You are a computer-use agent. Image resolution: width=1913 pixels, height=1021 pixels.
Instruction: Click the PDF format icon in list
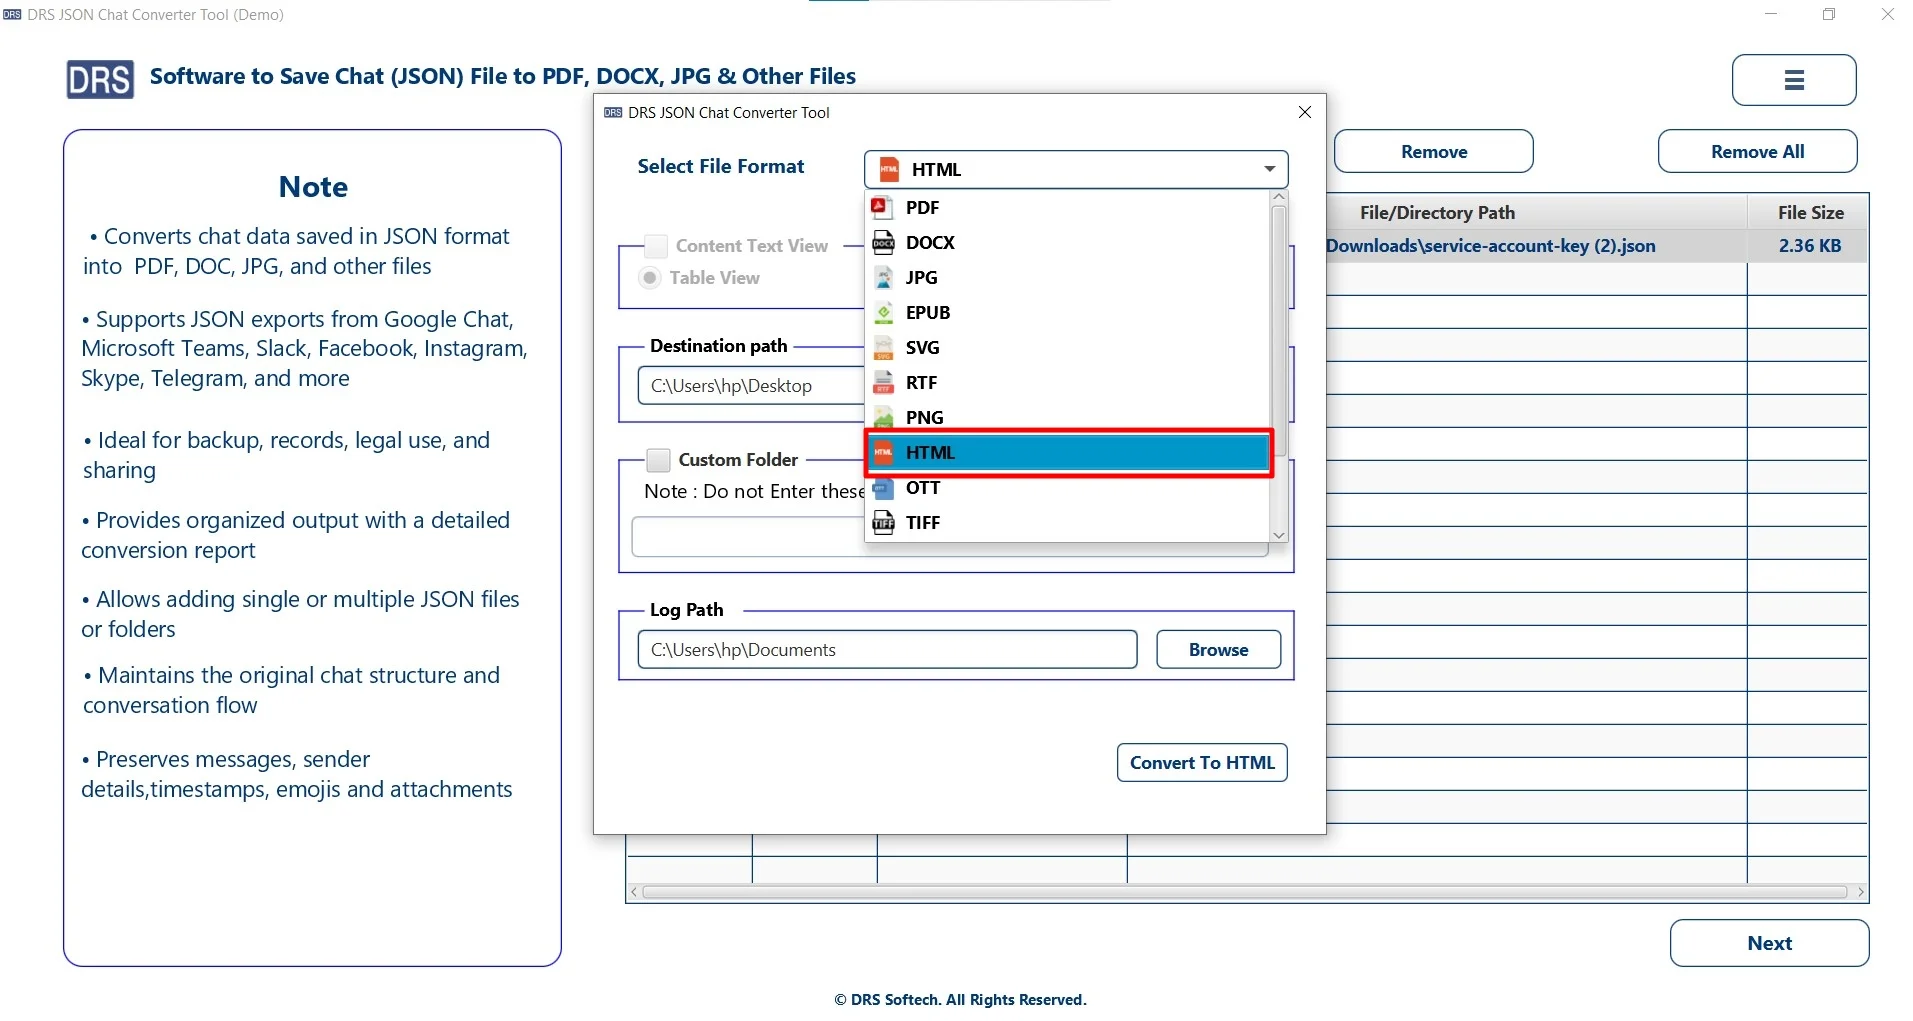click(881, 207)
